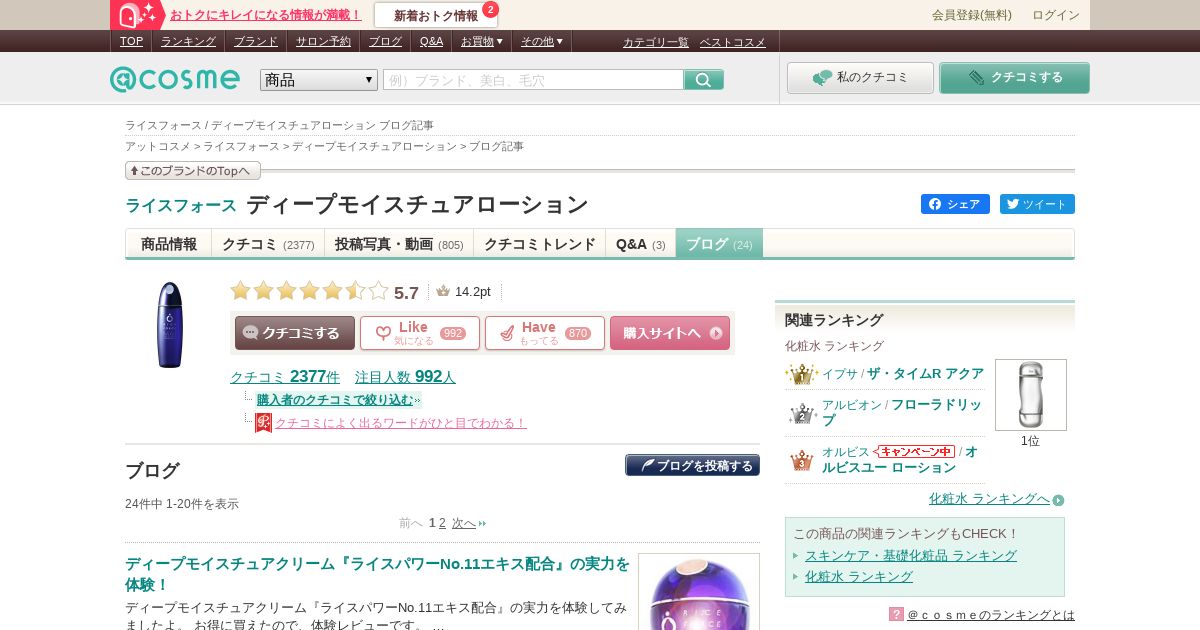The width and height of the screenshot is (1200, 630).
Task: Click the ブログを投稿する button
Action: (x=692, y=466)
